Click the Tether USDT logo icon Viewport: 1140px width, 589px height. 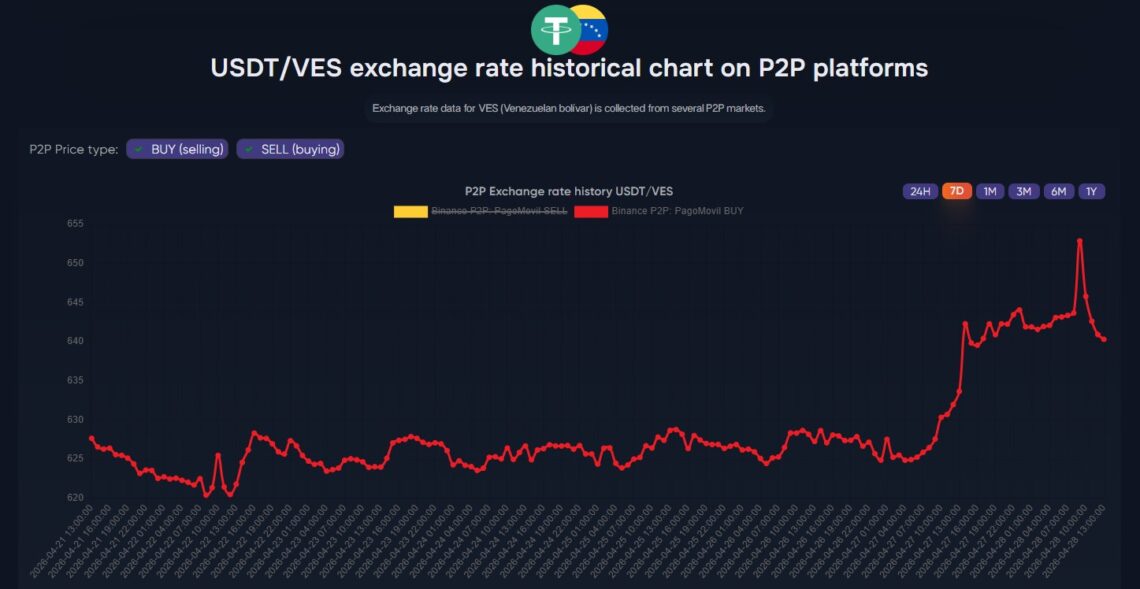[554, 29]
